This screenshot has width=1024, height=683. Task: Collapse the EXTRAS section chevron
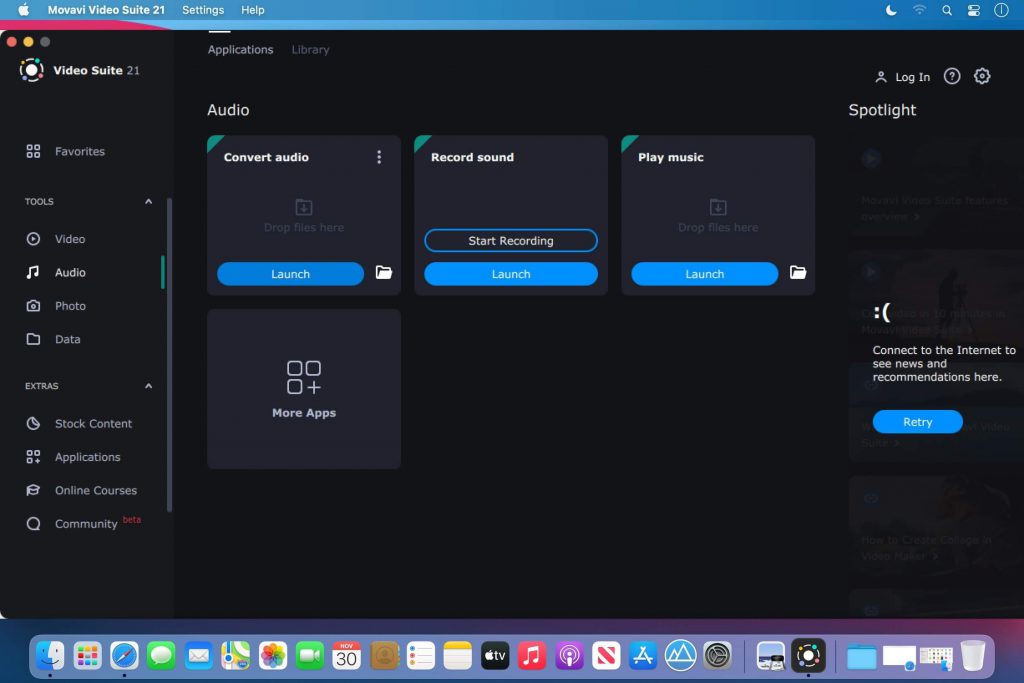tap(148, 386)
